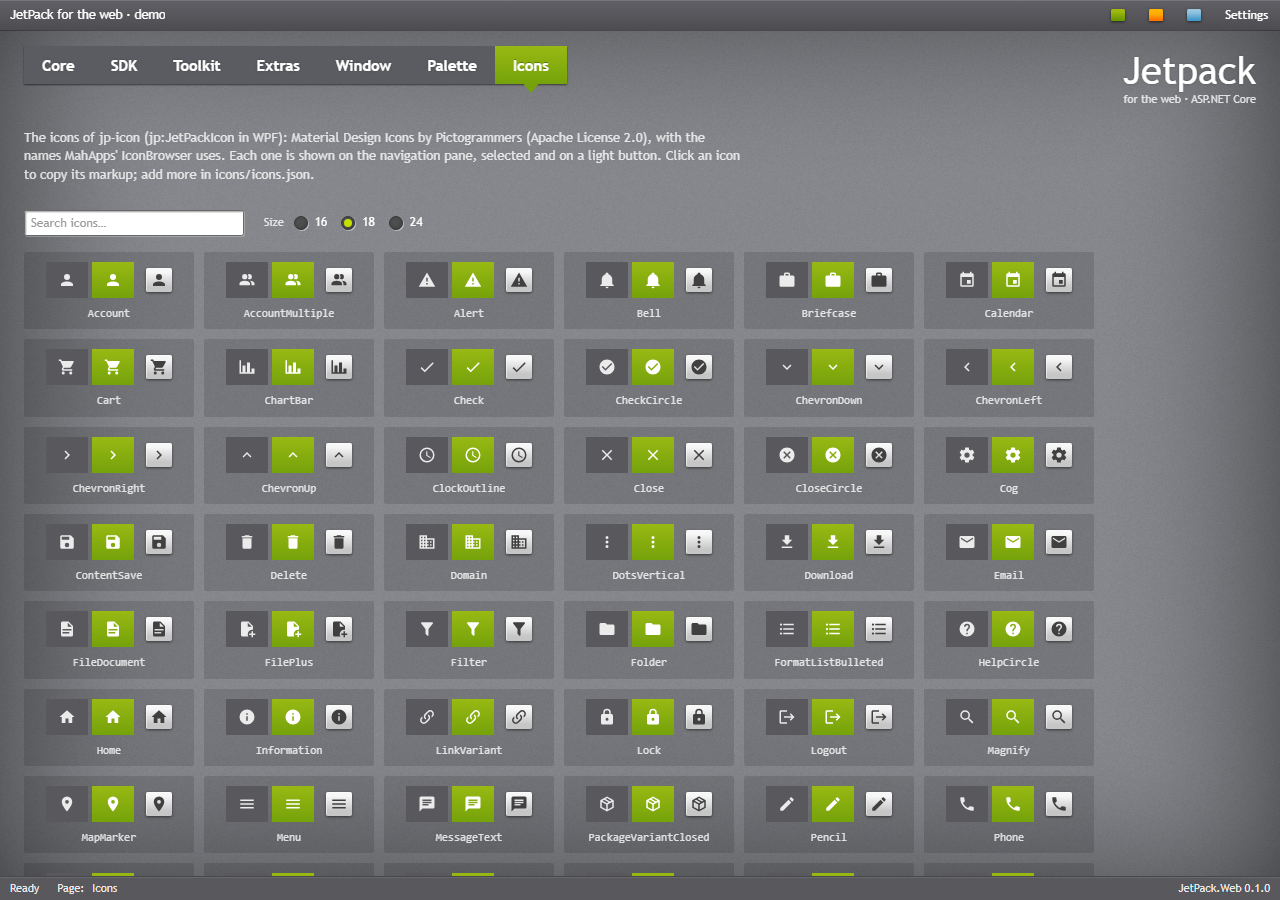Click the dark Delete trash icon
The width and height of the screenshot is (1280, 900).
point(247,542)
